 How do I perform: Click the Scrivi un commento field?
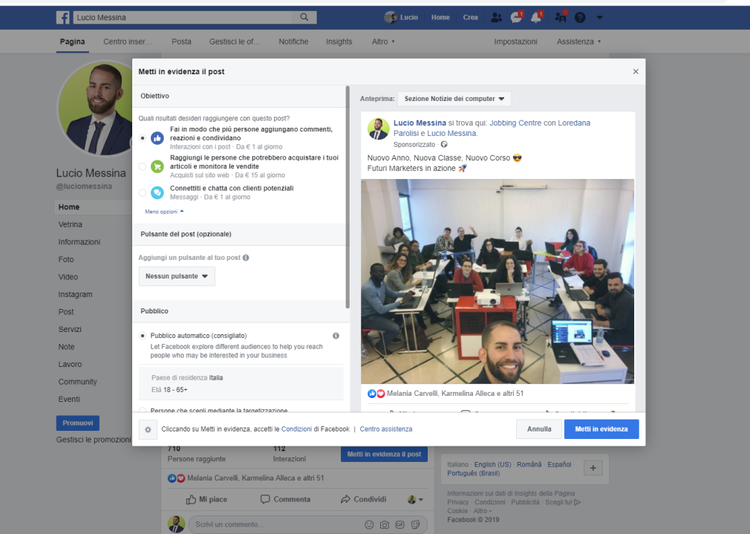point(276,524)
